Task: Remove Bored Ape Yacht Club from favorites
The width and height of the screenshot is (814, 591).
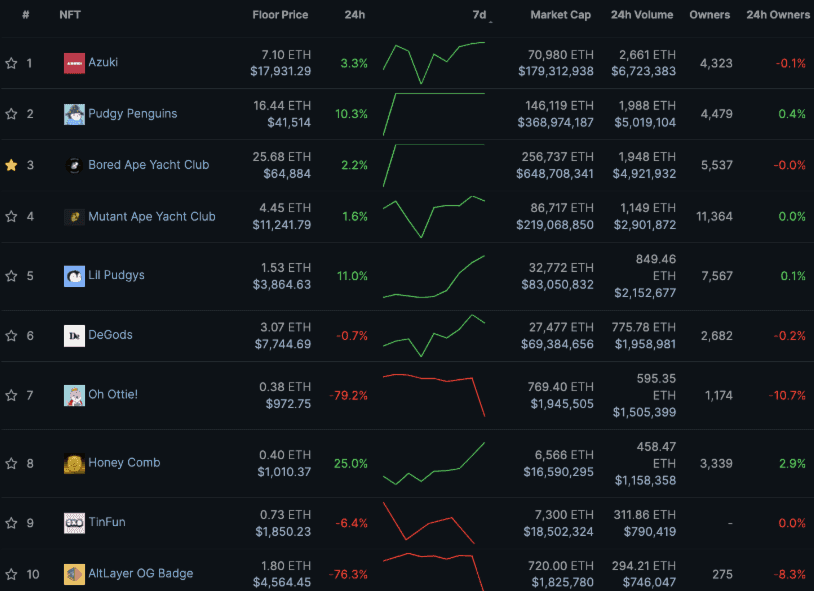Action: pos(12,165)
